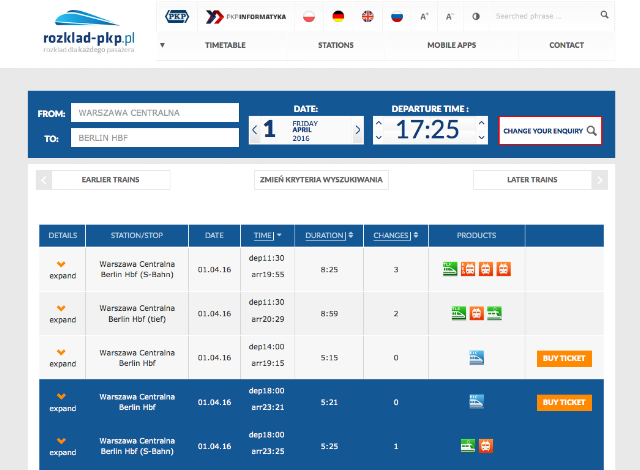Click the left arrow beside Earlier Trains
Image resolution: width=640 pixels, height=470 pixels.
(x=44, y=180)
